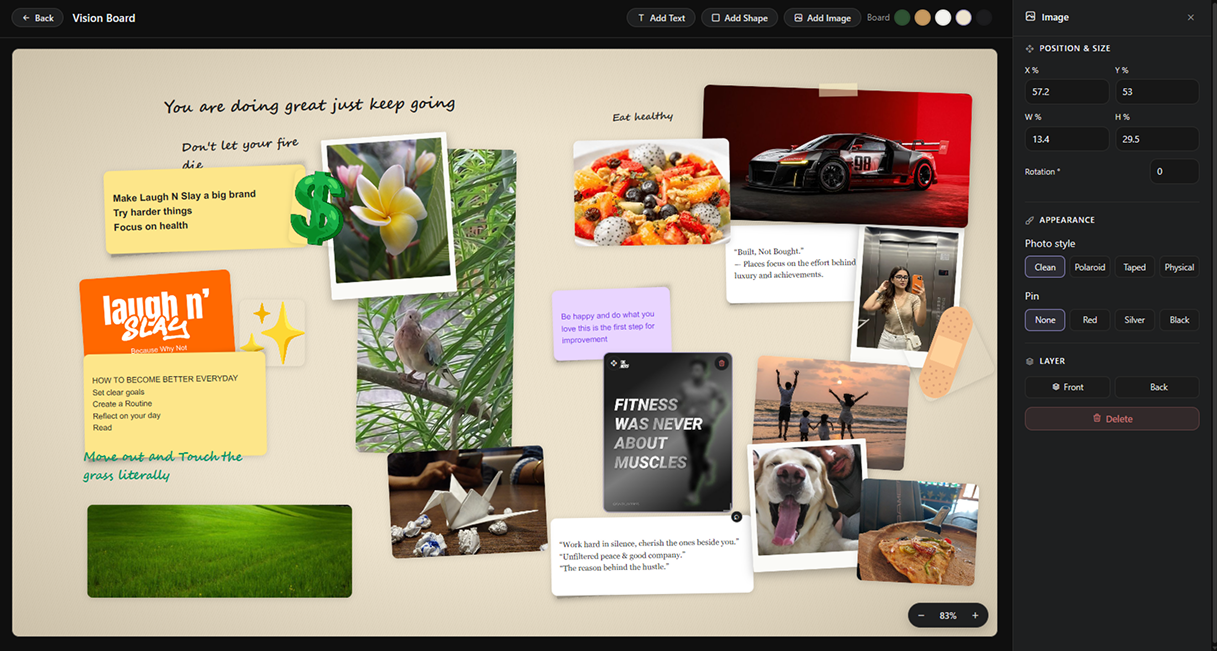Click the X % input field

tap(1066, 91)
